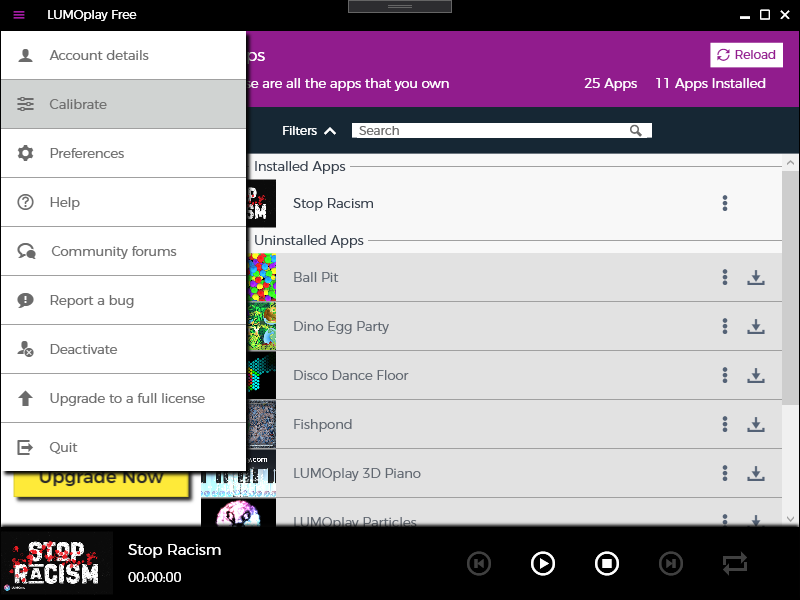Visit Community forums
The height and width of the screenshot is (600, 800).
pyautogui.click(x=123, y=251)
